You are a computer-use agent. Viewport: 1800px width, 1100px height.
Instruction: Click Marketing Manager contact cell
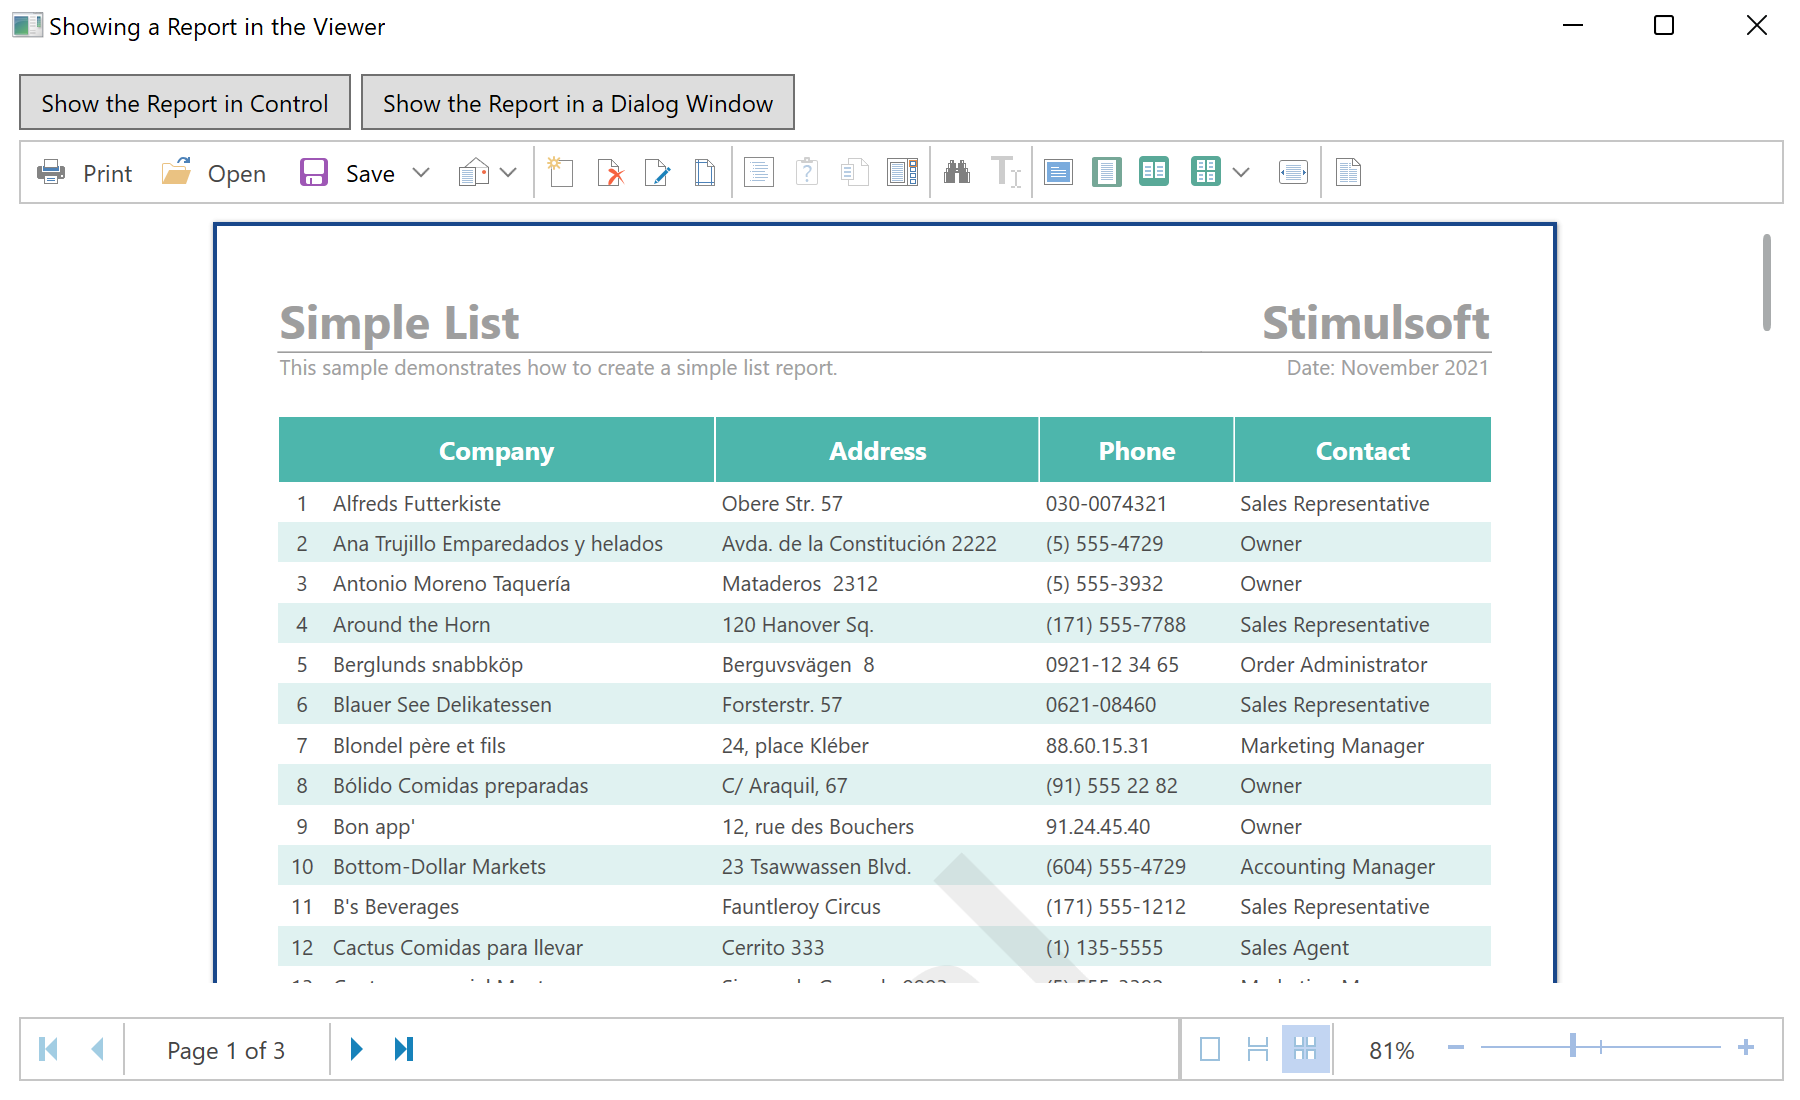(x=1332, y=746)
